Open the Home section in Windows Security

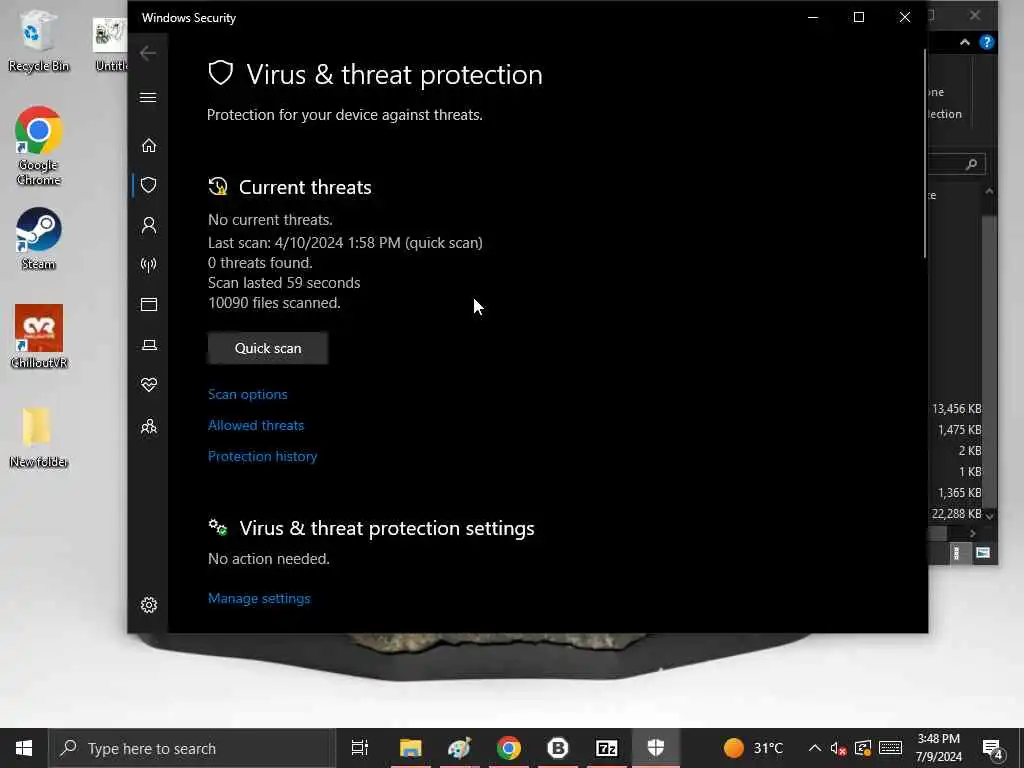(149, 145)
